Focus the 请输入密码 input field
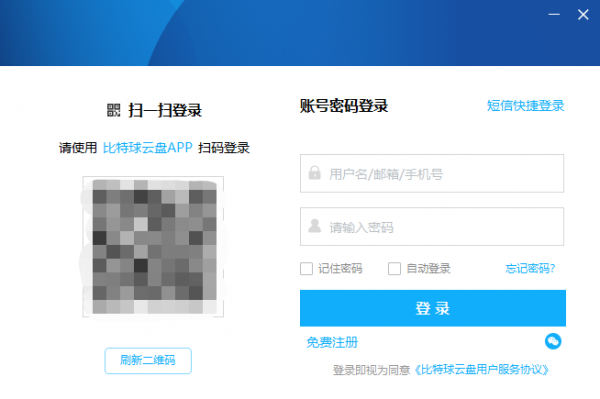 click(432, 226)
